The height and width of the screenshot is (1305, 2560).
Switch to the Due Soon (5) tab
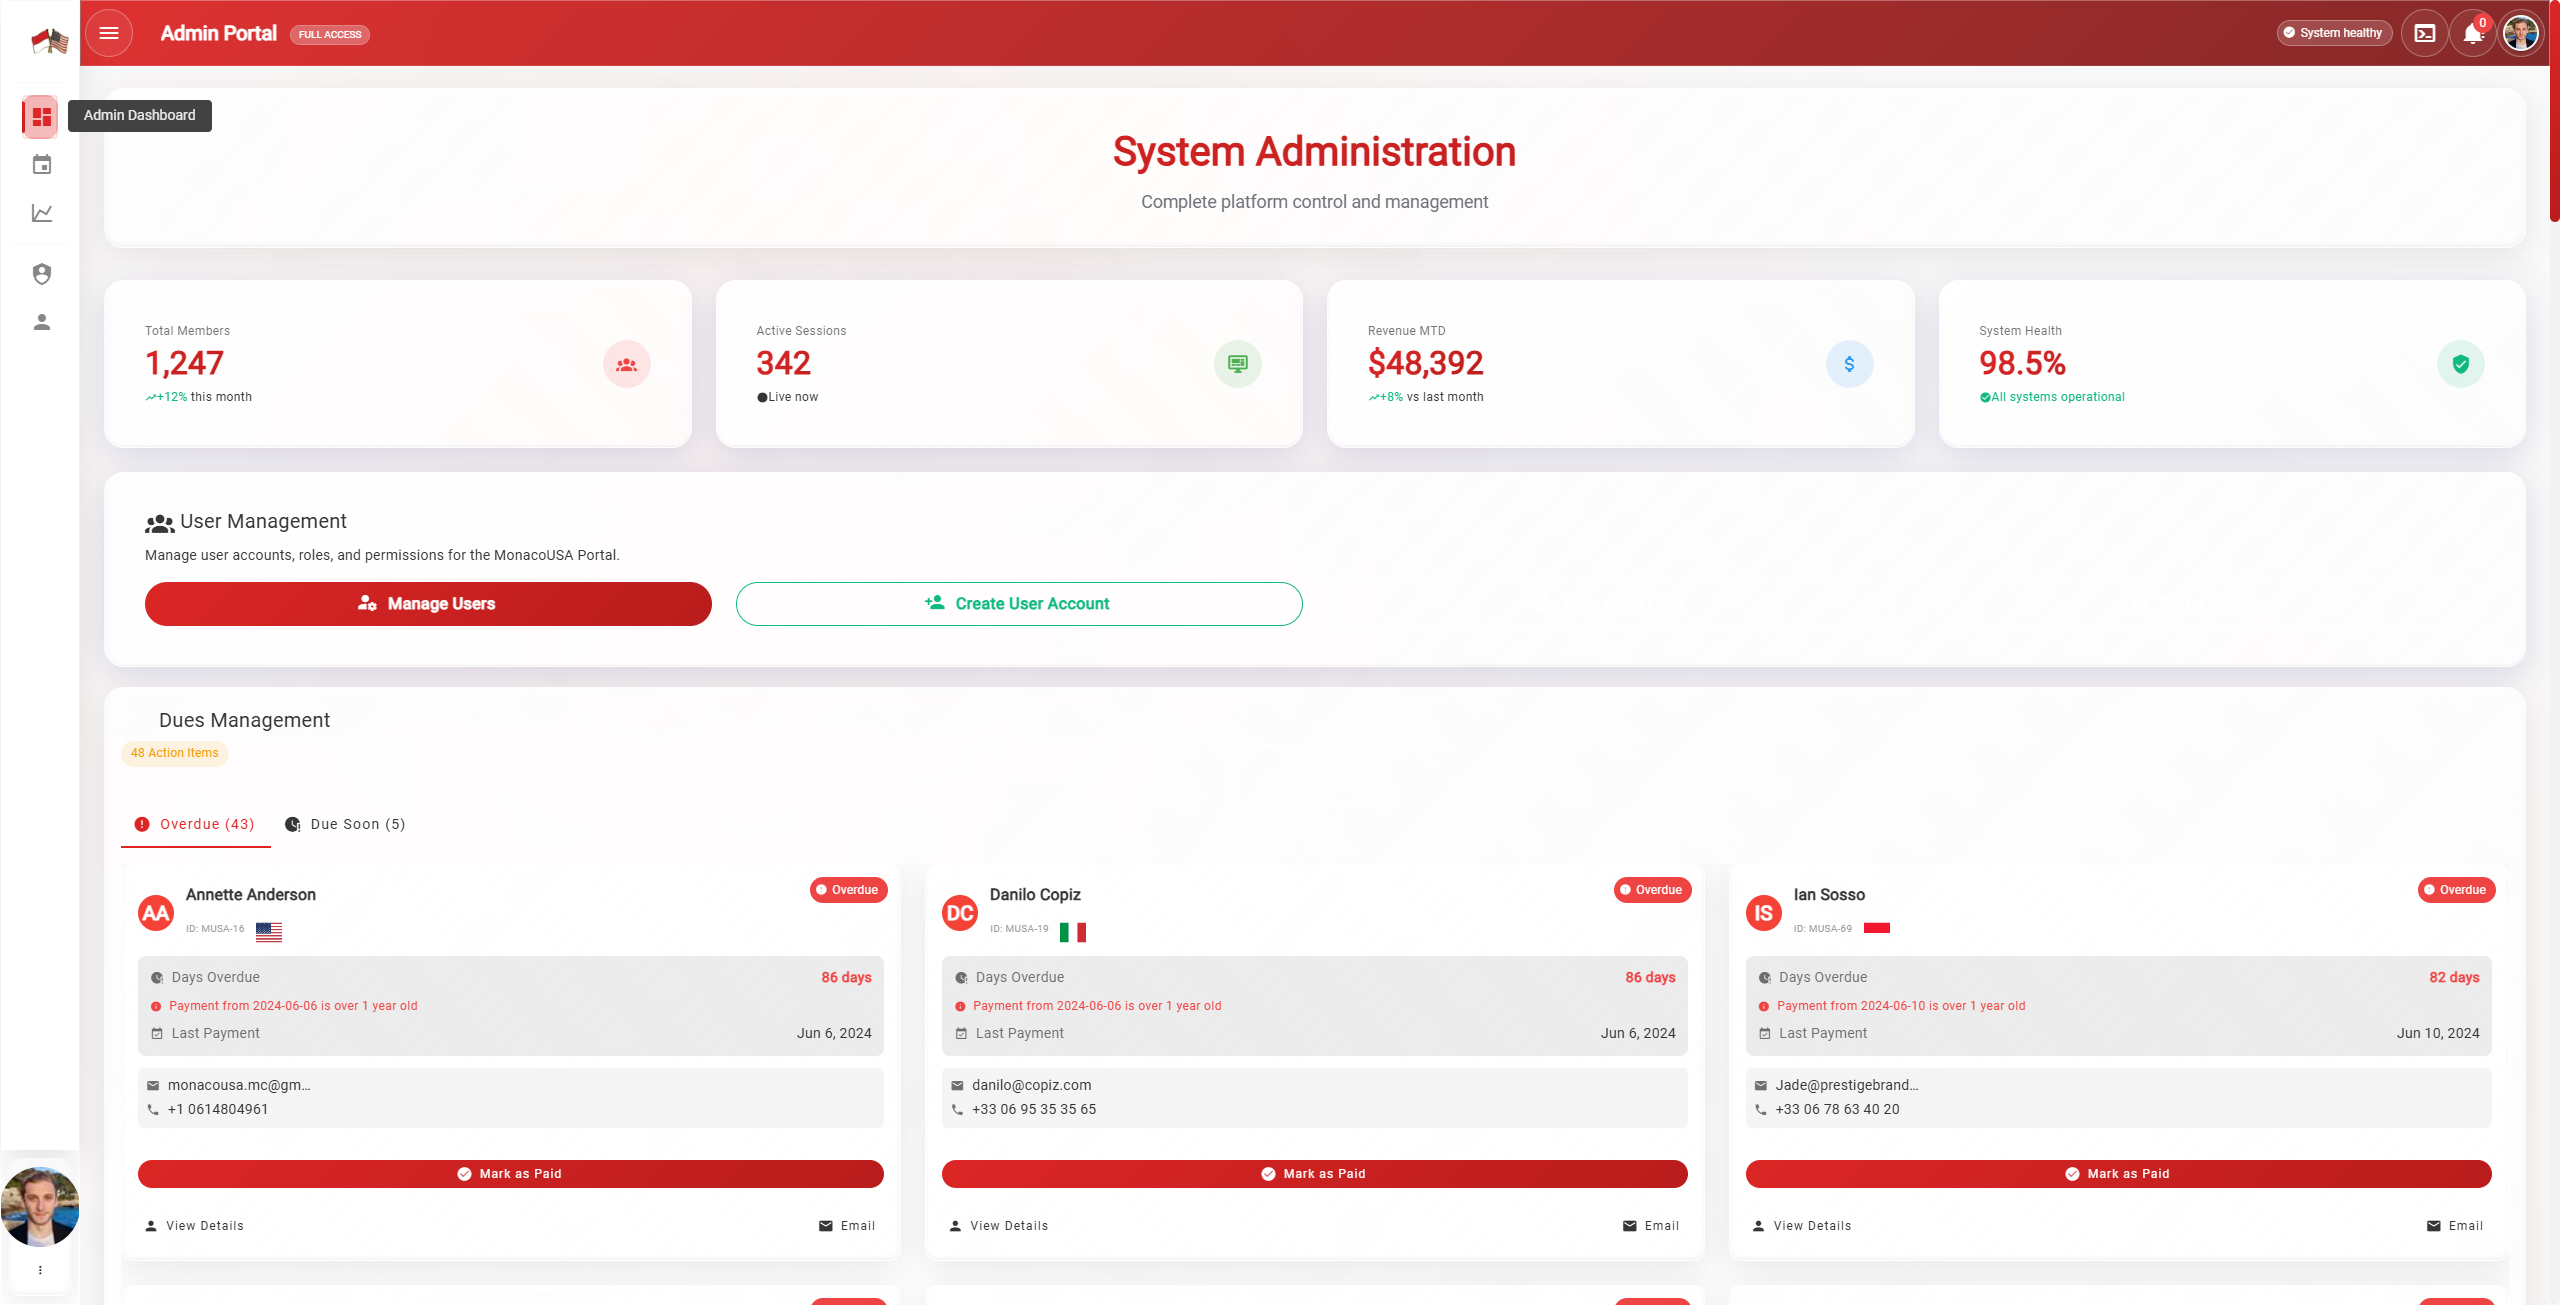coord(346,824)
